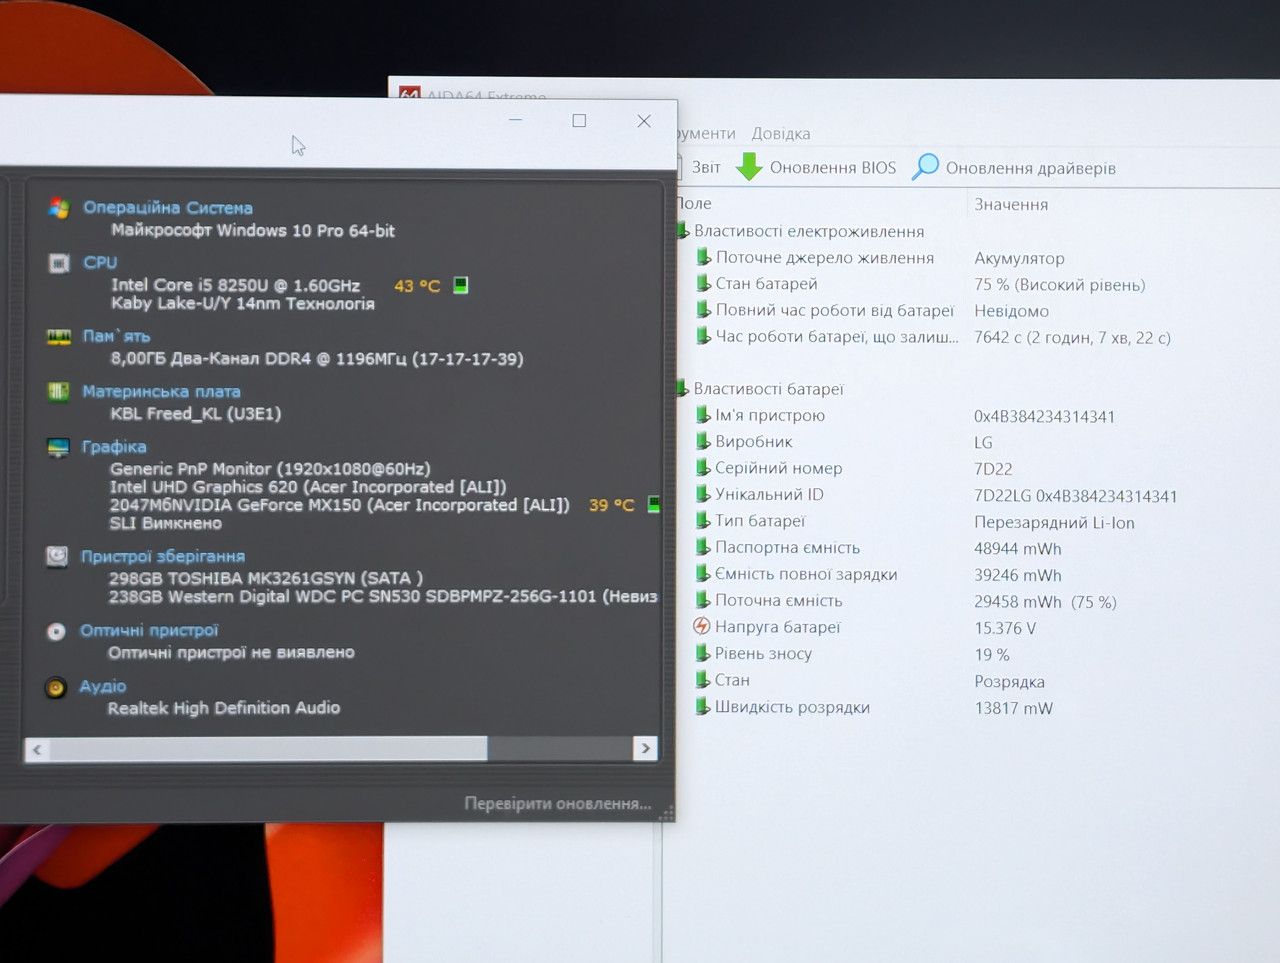
Task: Click the battery icon beside Рівень зносу
Action: point(703,653)
